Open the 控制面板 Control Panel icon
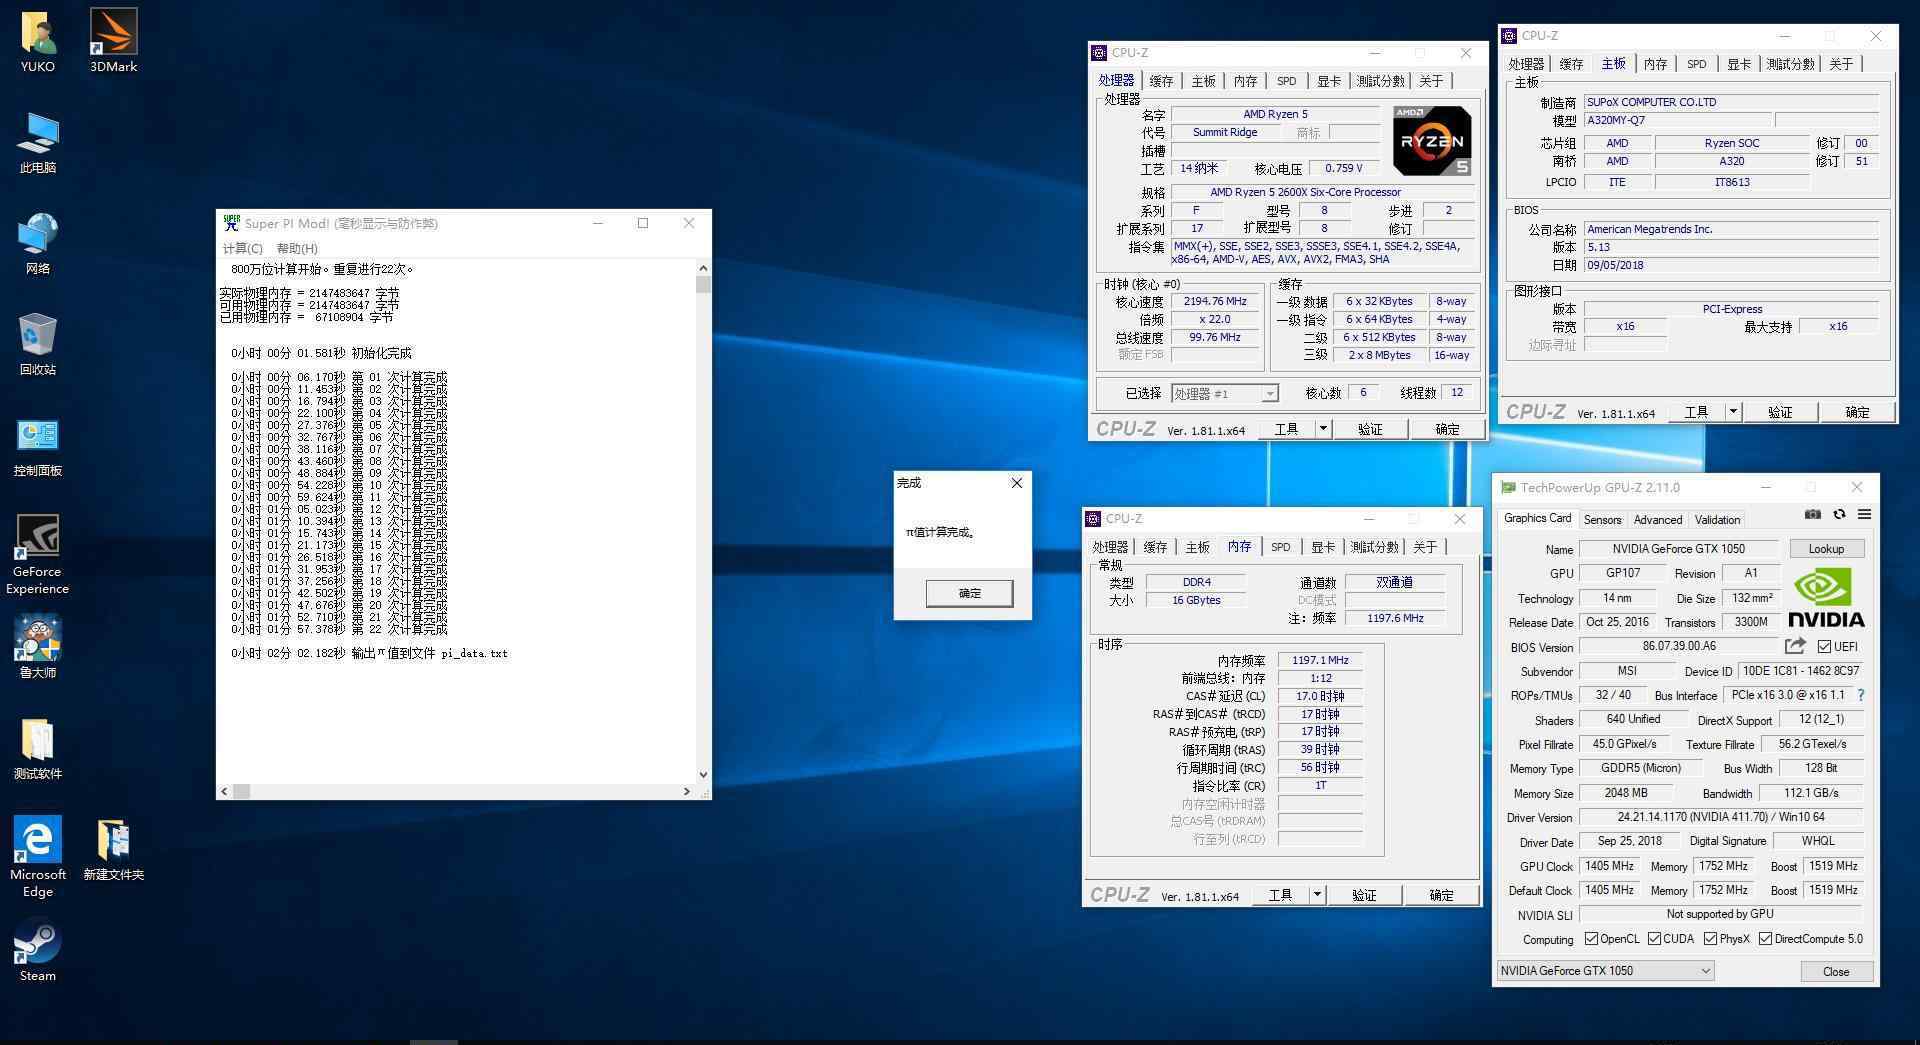 (38, 446)
